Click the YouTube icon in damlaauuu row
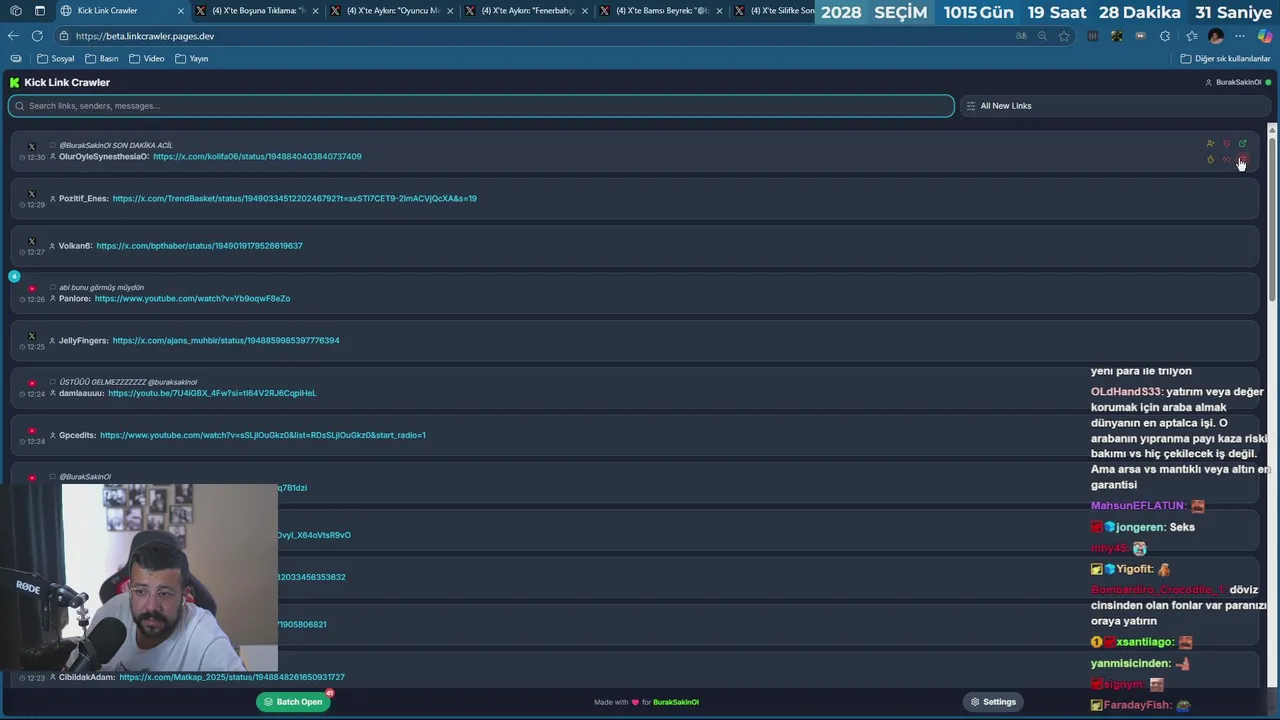 coord(32,383)
